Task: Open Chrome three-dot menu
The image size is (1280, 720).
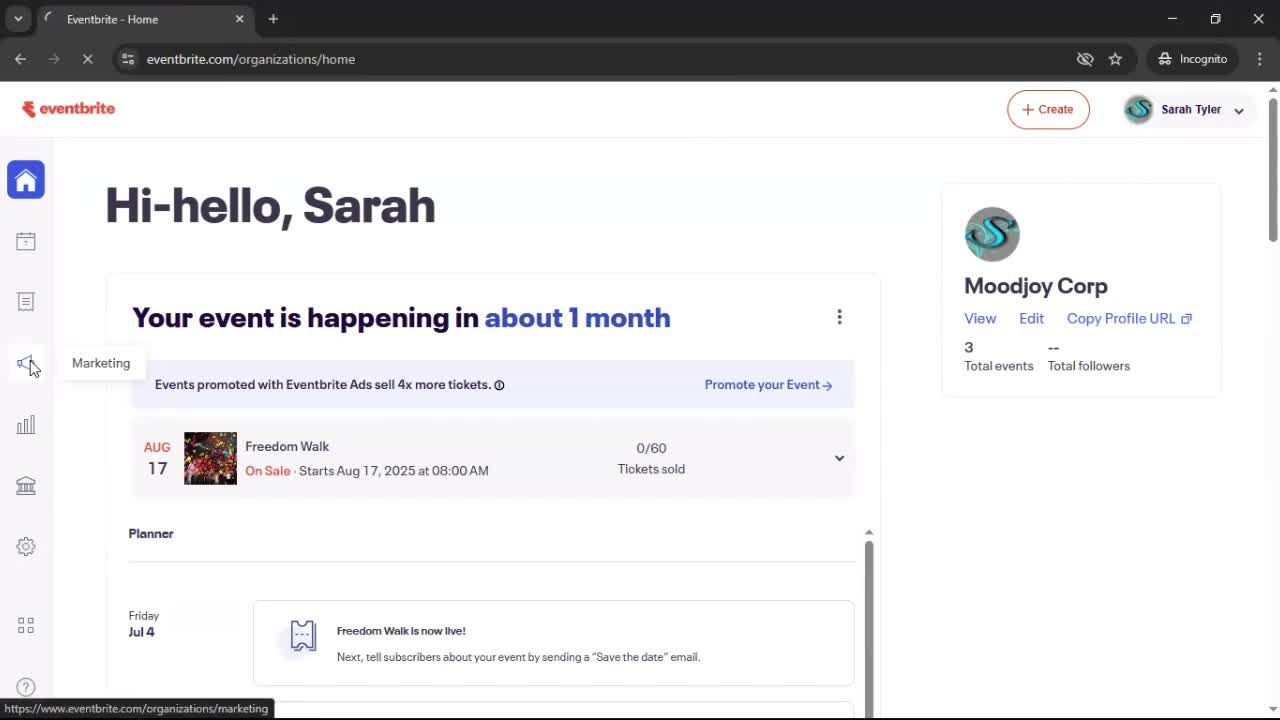Action: 1259,59
